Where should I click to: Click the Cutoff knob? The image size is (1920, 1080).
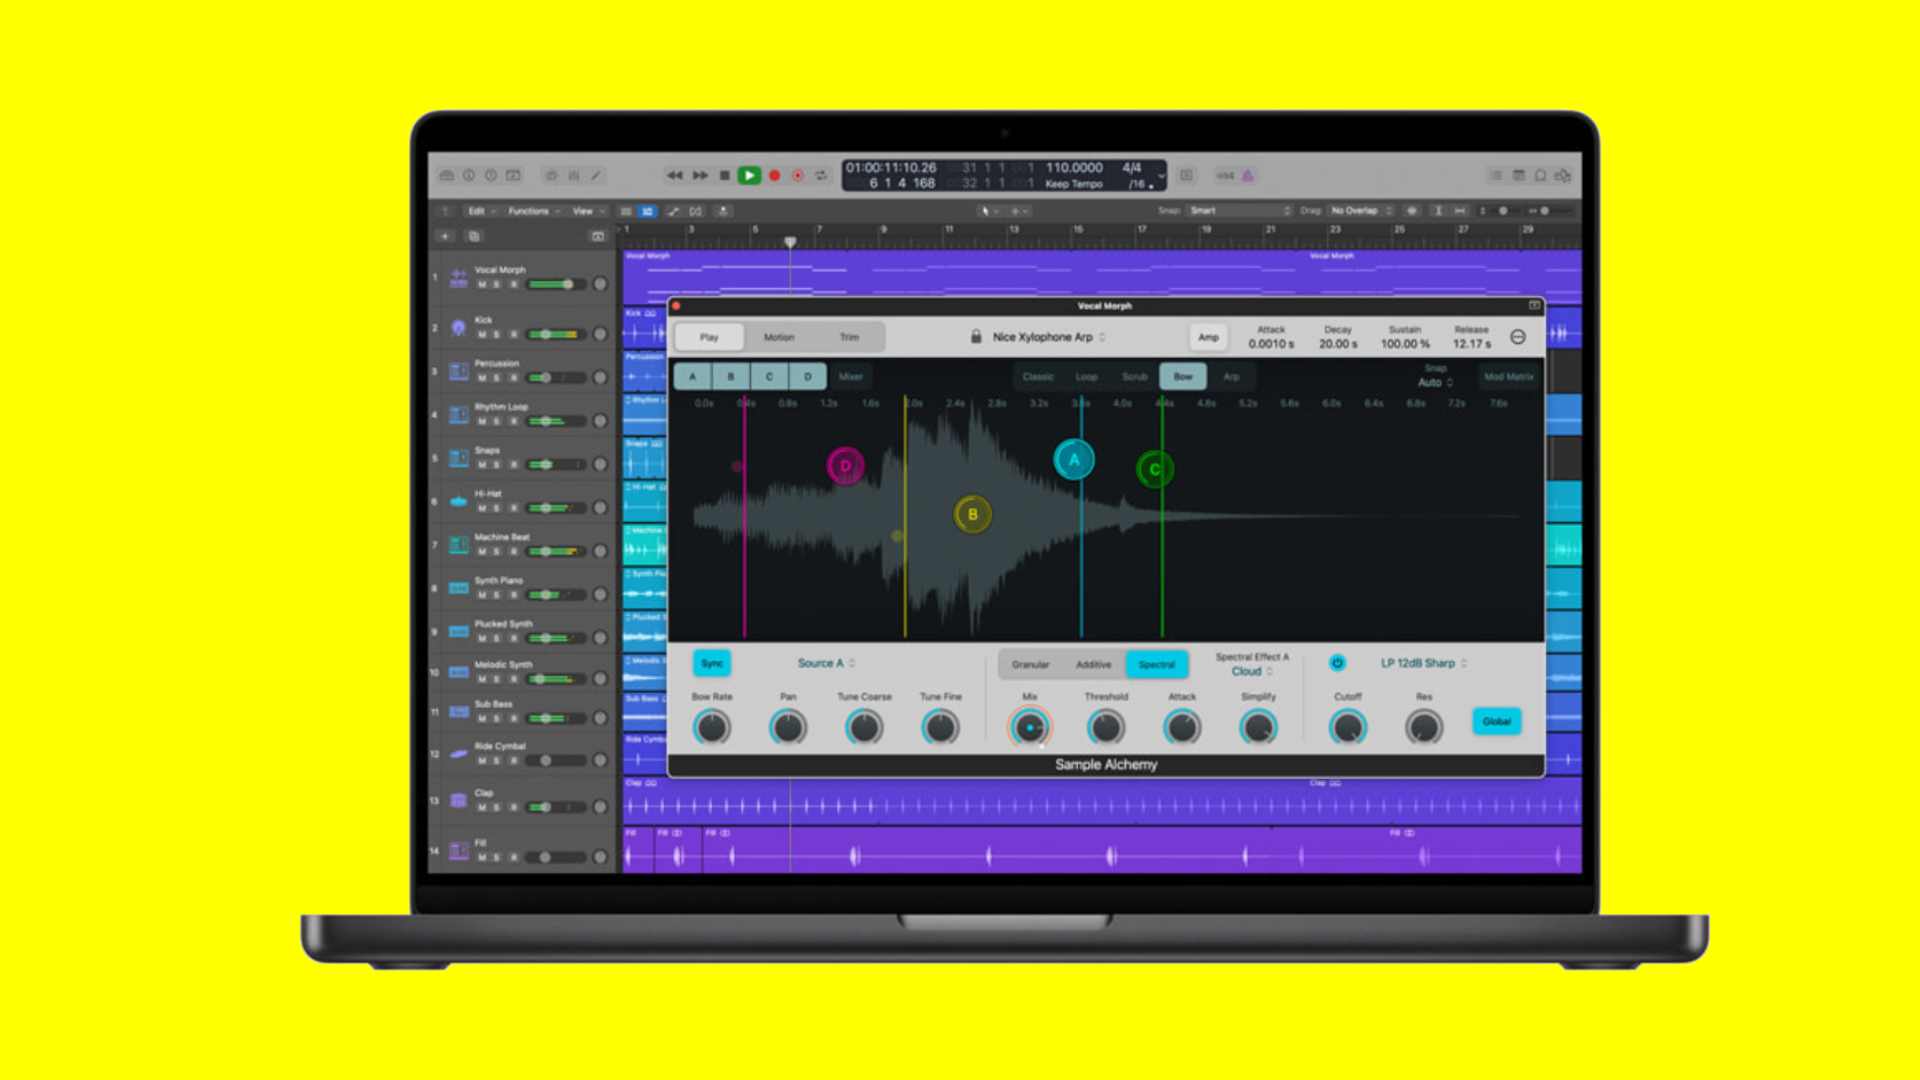[x=1347, y=727]
